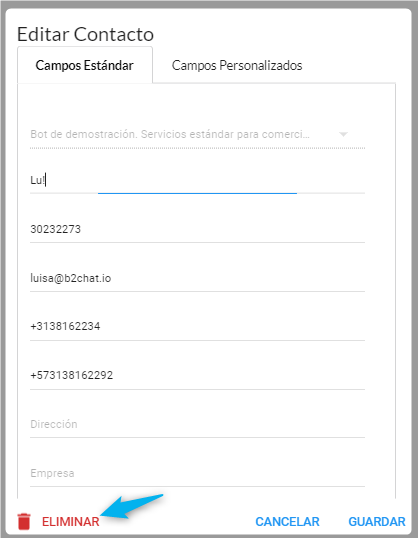The image size is (418, 538).
Task: Focus the empty Empresa field
Action: click(x=197, y=473)
